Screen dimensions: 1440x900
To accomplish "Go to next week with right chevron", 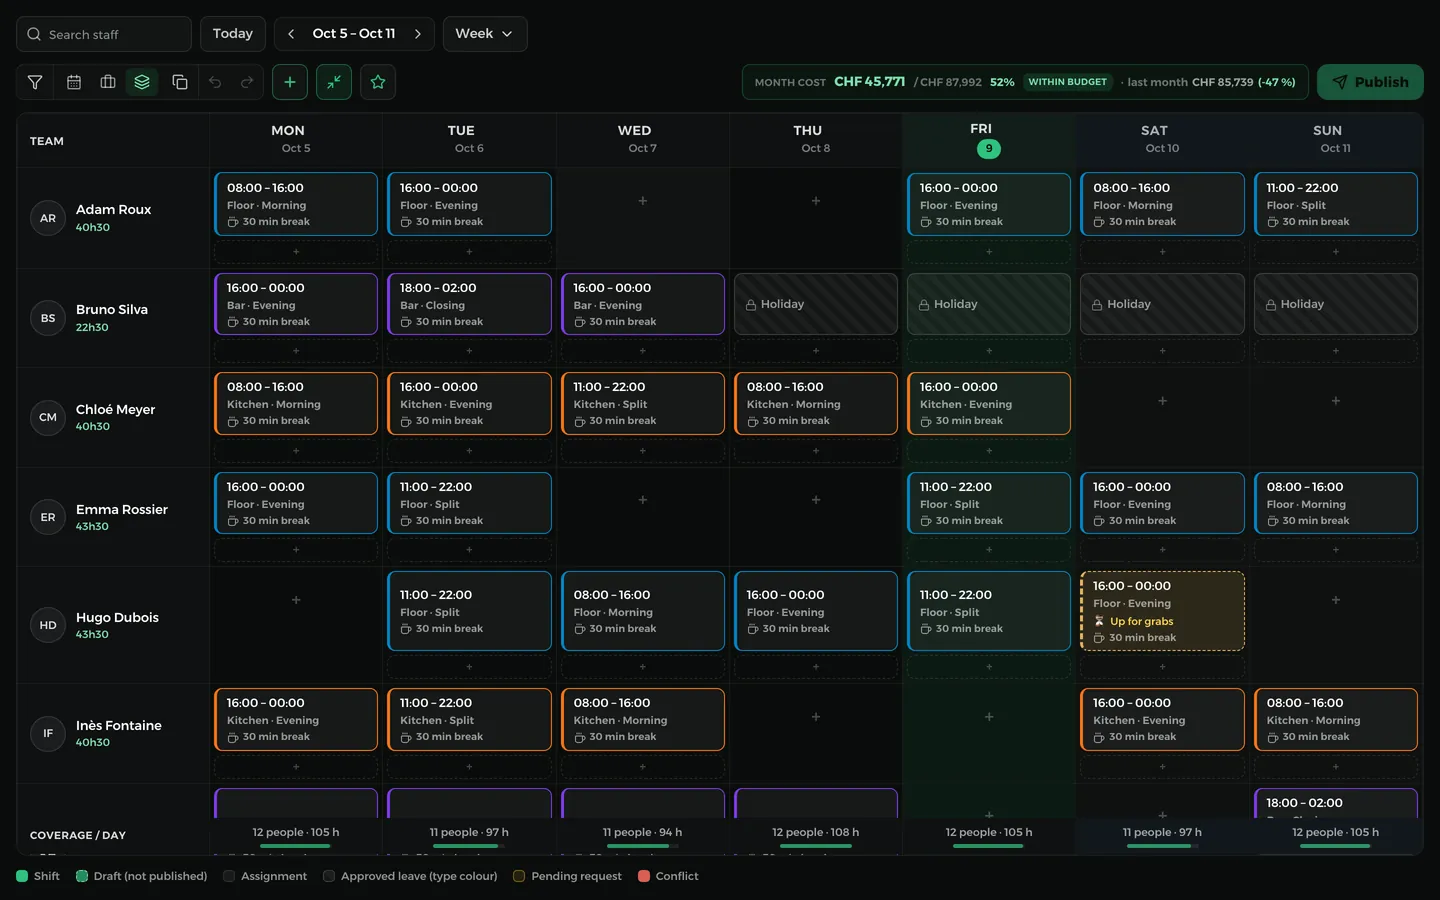I will (418, 34).
